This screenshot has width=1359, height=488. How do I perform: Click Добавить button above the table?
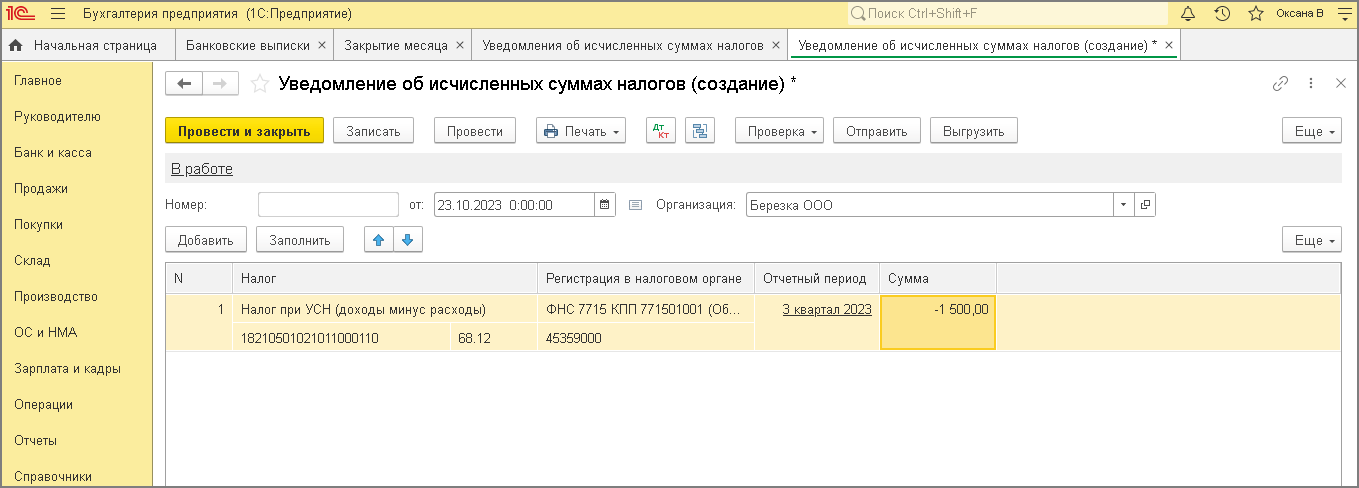click(206, 240)
